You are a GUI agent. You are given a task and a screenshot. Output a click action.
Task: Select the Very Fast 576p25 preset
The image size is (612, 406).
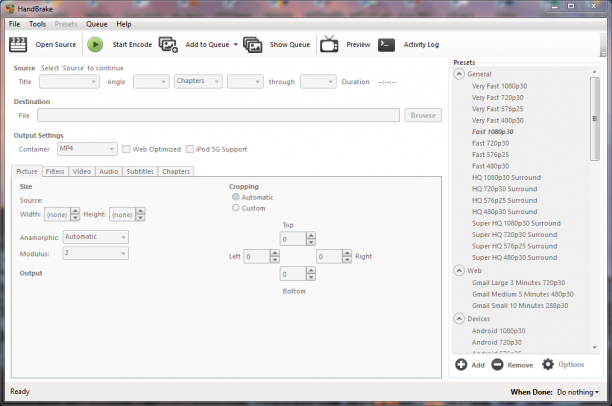click(x=497, y=109)
